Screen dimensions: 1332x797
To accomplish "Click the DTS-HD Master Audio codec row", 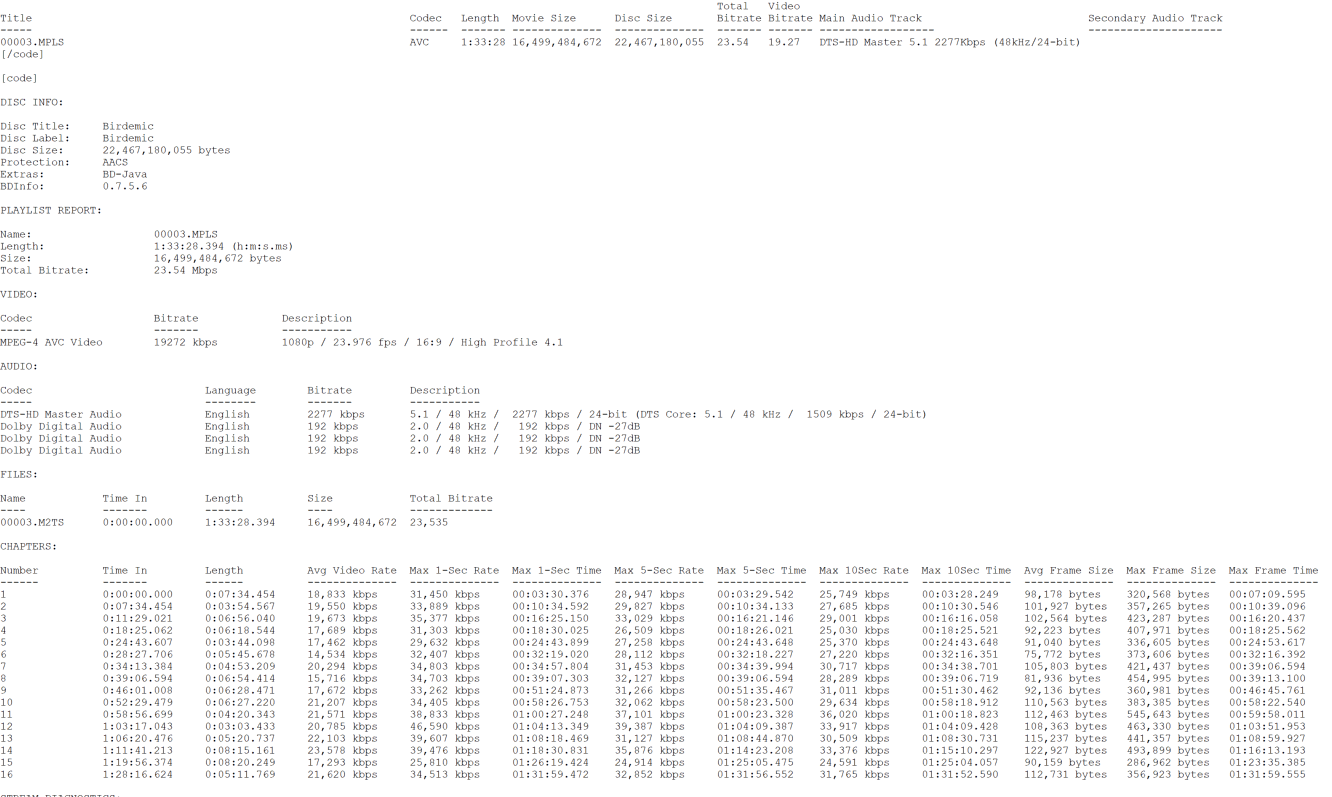I will point(61,414).
